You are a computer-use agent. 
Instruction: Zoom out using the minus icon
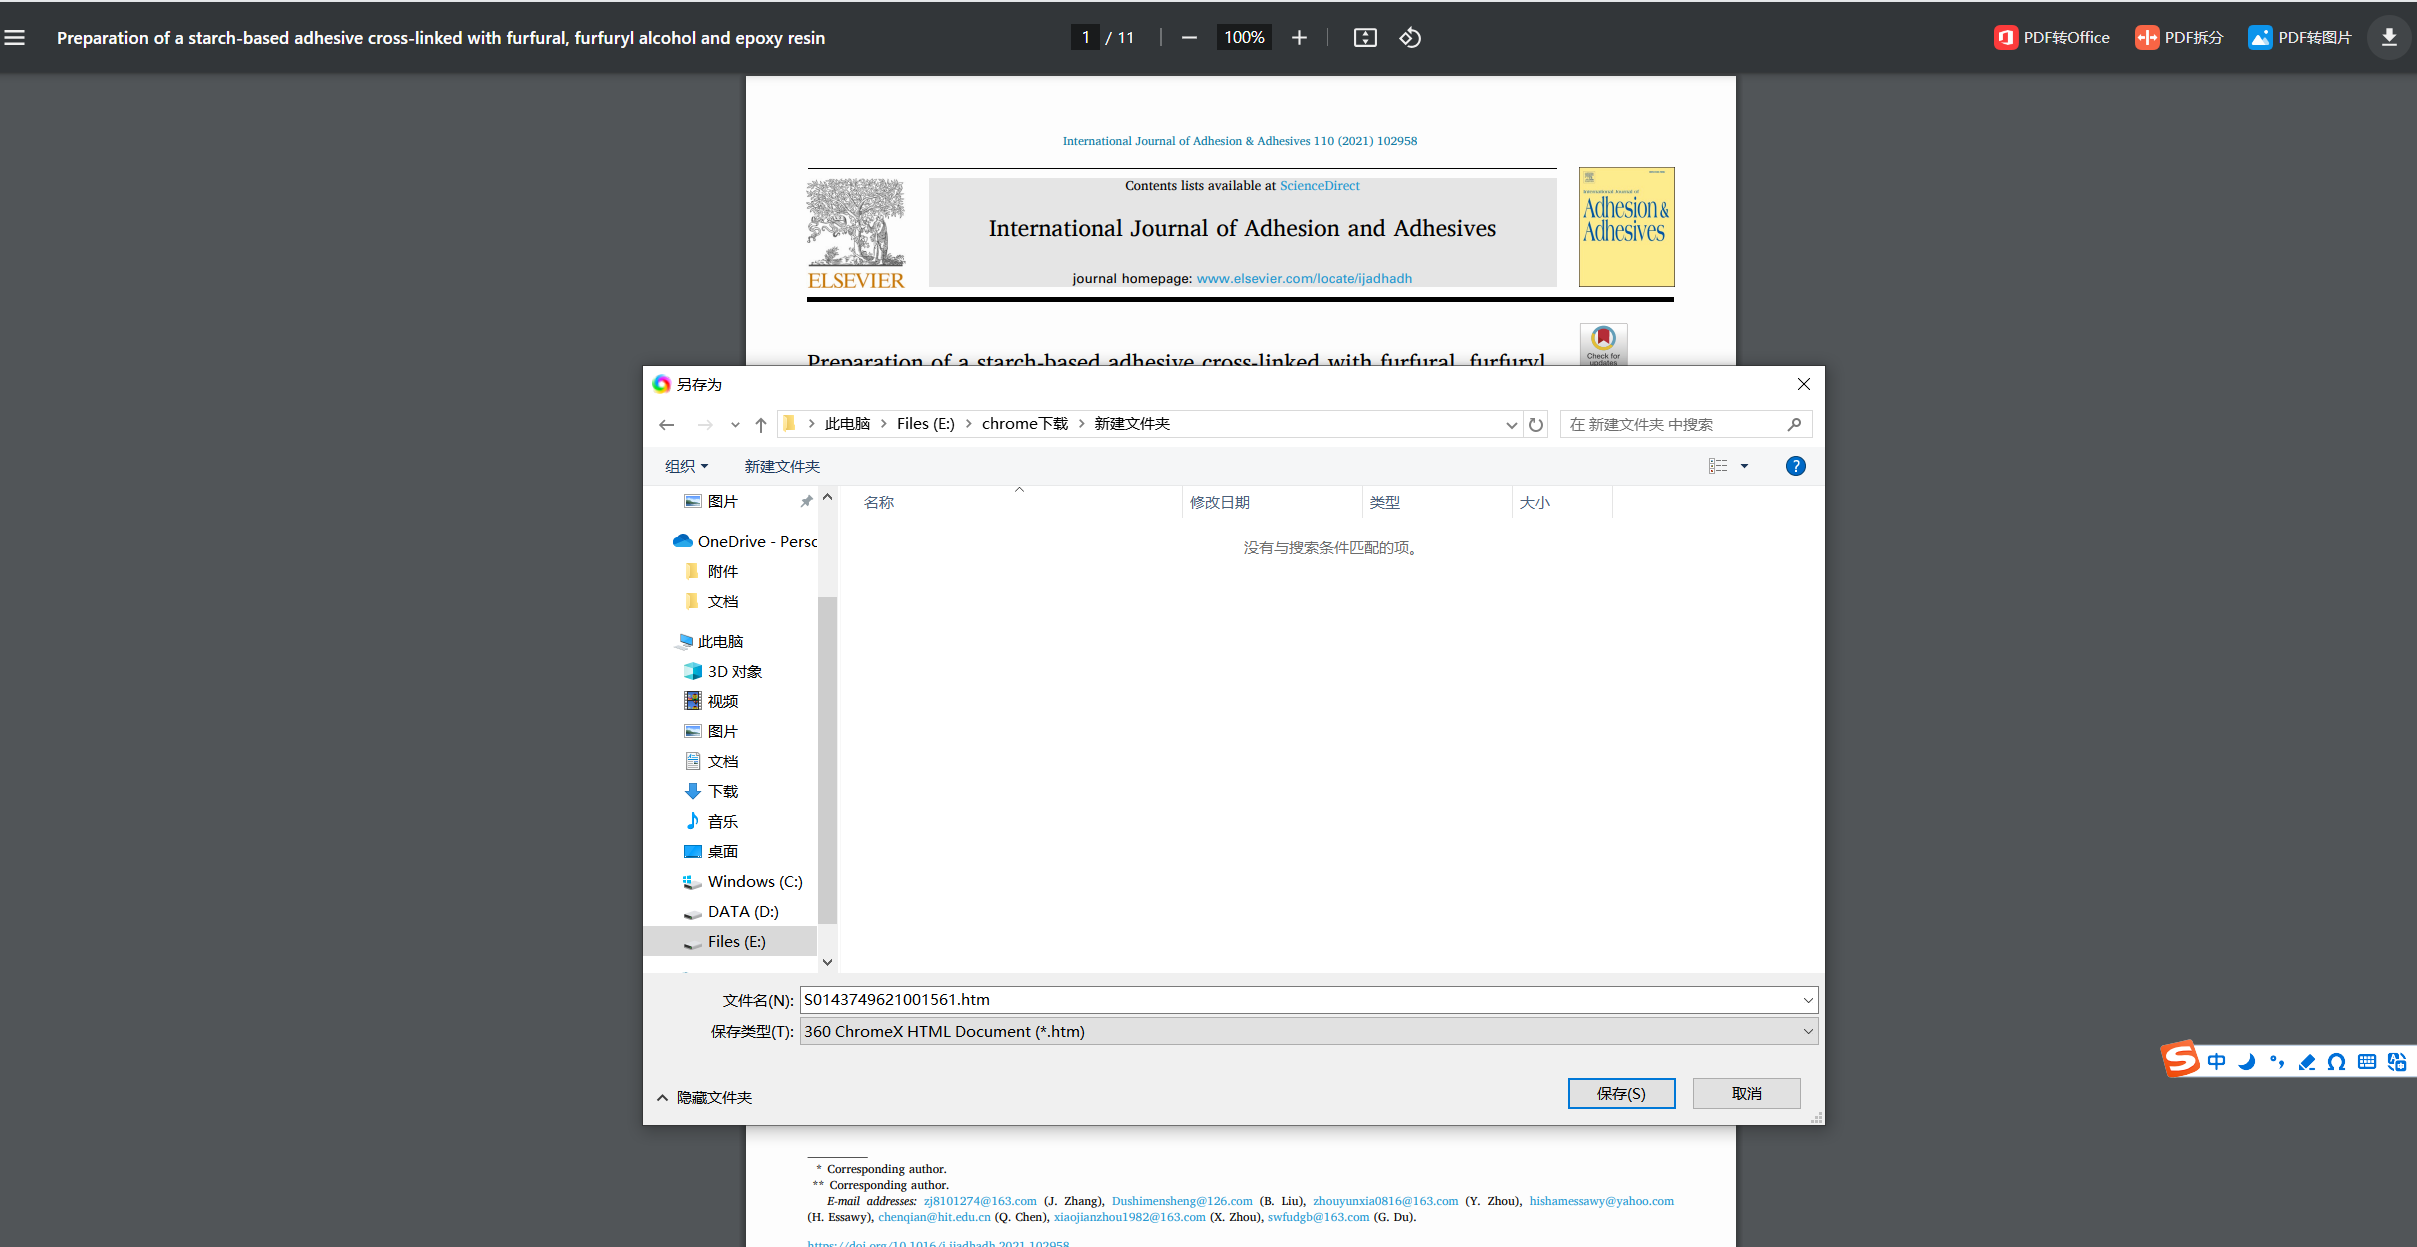point(1189,38)
